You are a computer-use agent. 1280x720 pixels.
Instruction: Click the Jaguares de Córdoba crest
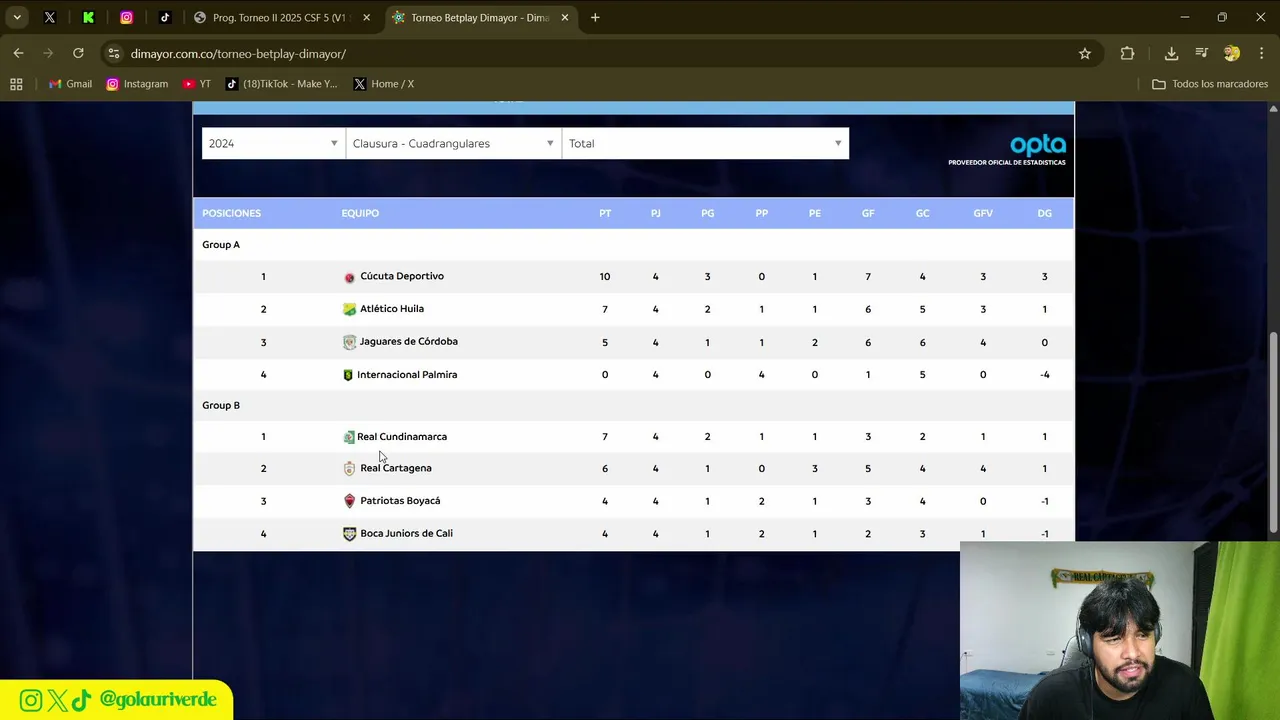[x=349, y=342]
